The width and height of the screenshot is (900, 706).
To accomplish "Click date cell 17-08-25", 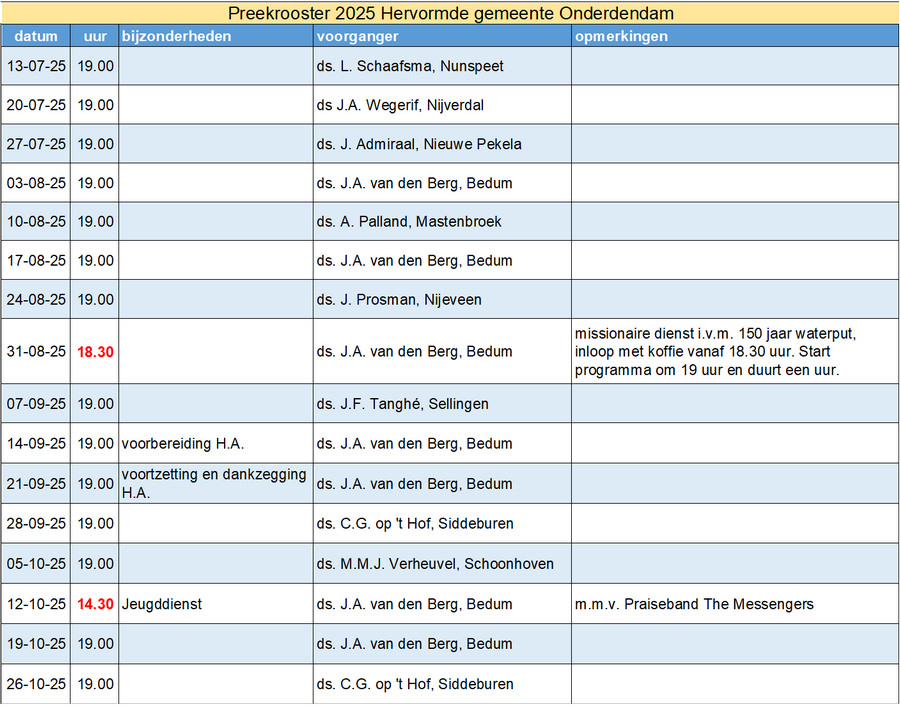I will tap(36, 261).
